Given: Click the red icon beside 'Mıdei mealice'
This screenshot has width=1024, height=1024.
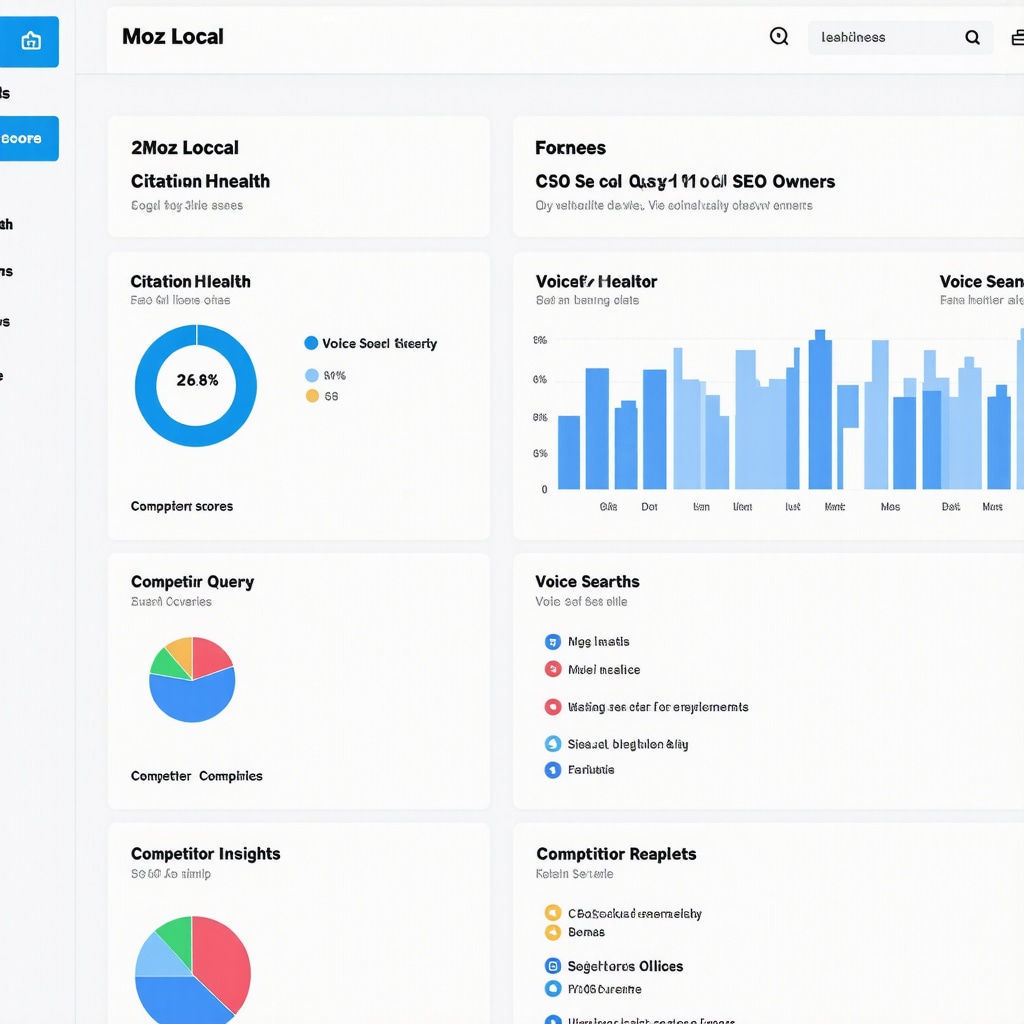Looking at the screenshot, I should pos(552,669).
